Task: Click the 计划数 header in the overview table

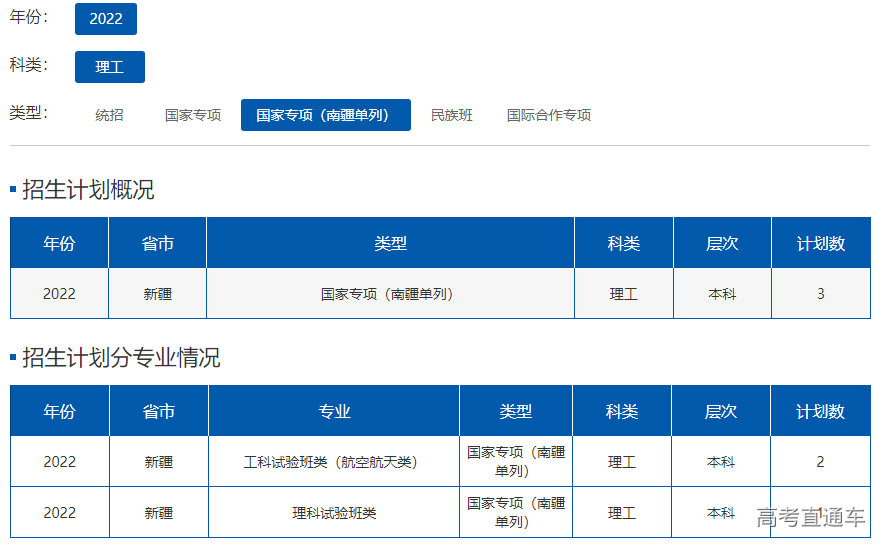Action: [820, 243]
